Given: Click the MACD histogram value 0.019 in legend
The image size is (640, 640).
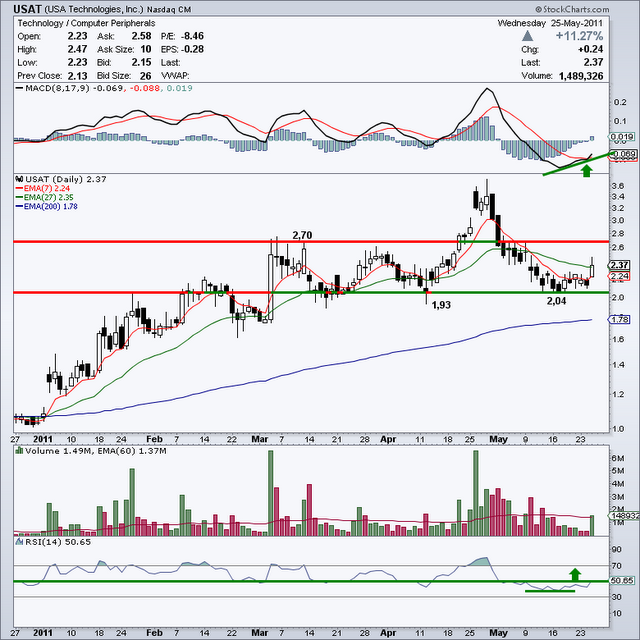Looking at the screenshot, I should click(x=180, y=88).
